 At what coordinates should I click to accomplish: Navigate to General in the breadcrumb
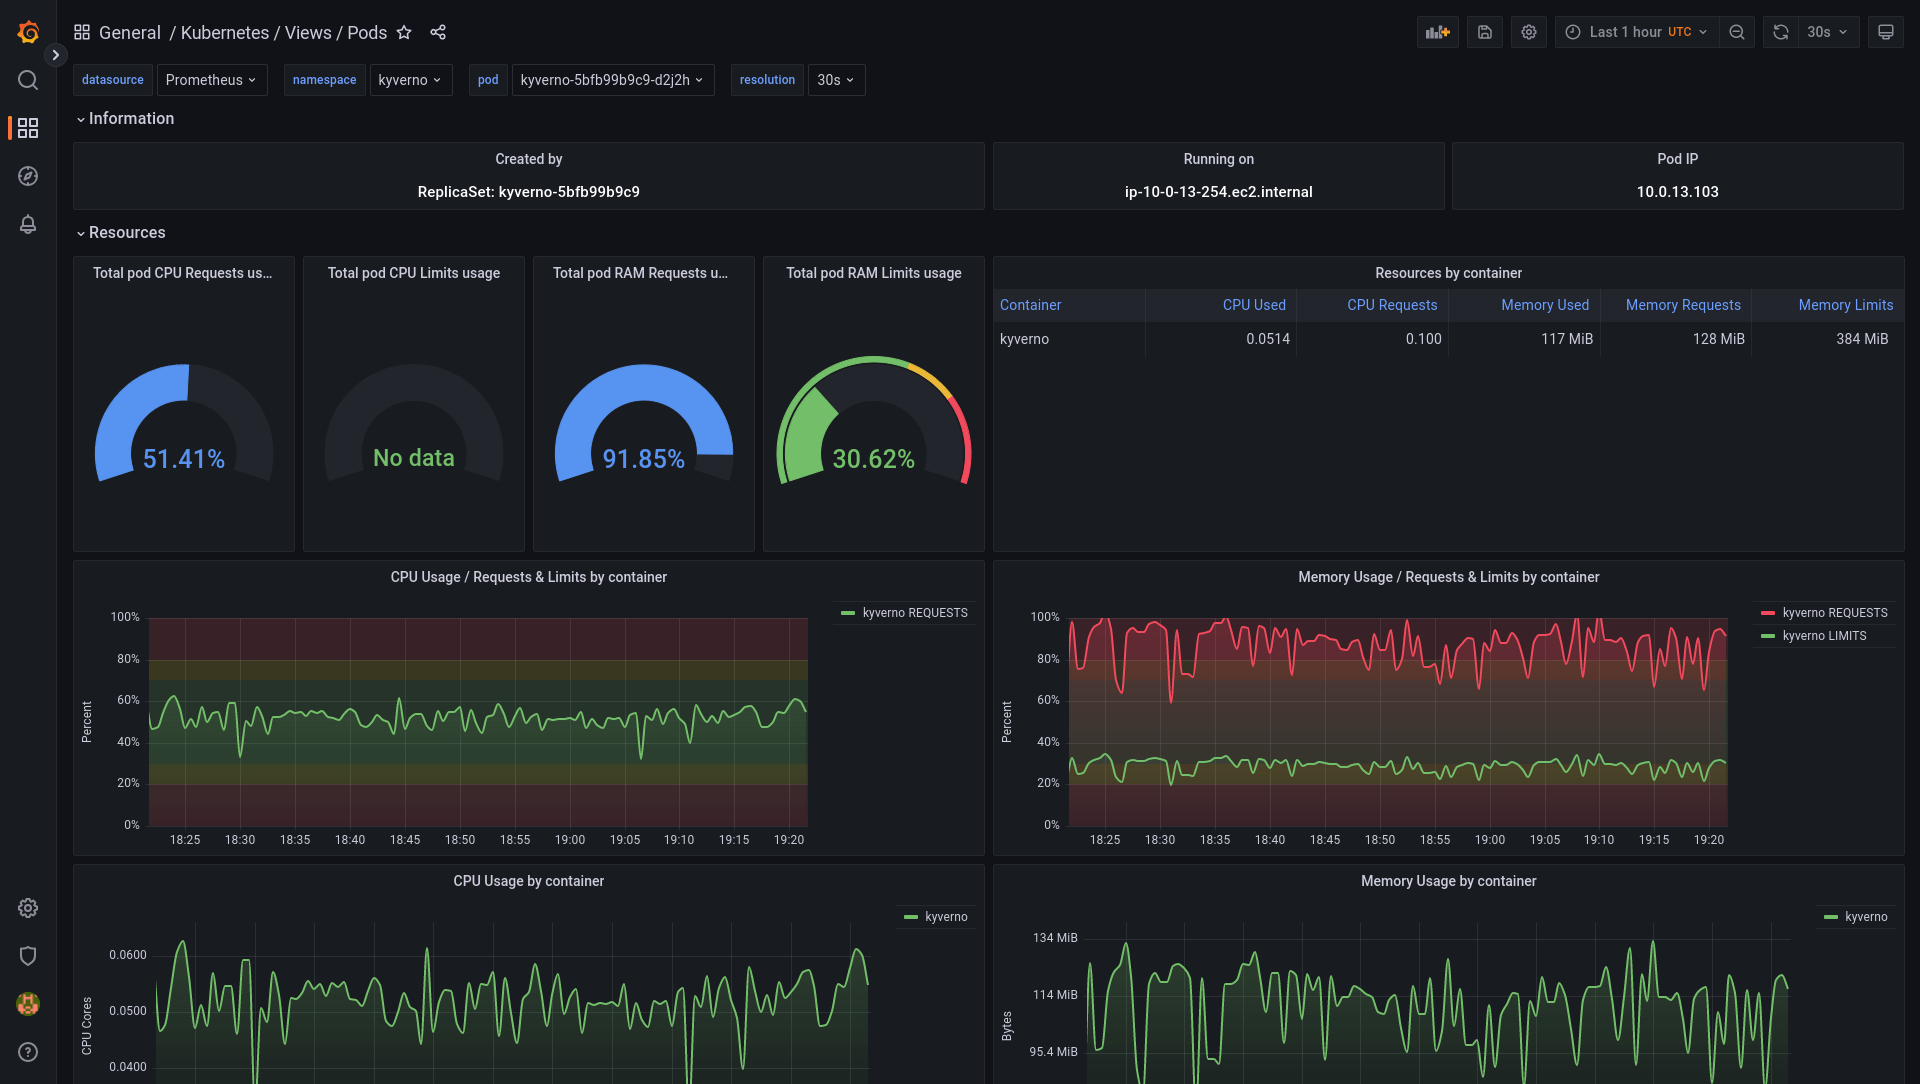[x=130, y=32]
